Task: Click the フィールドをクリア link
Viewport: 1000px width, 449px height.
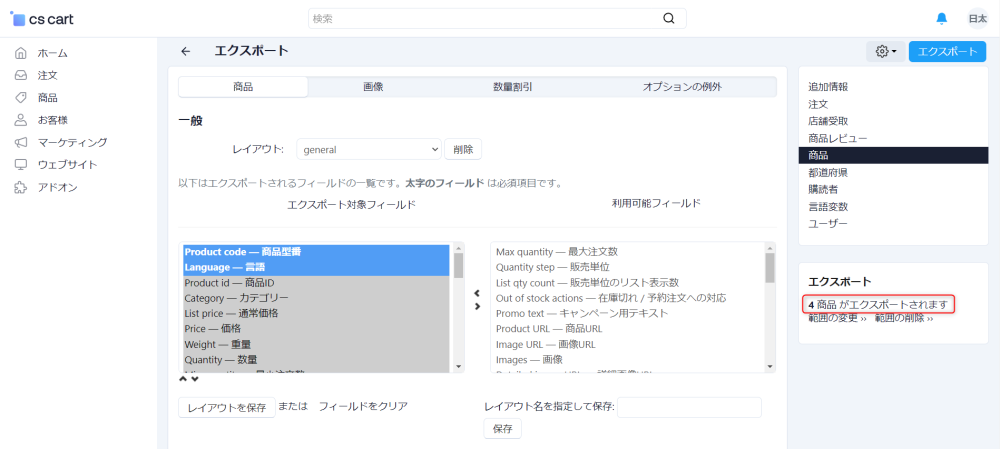Action: 363,406
